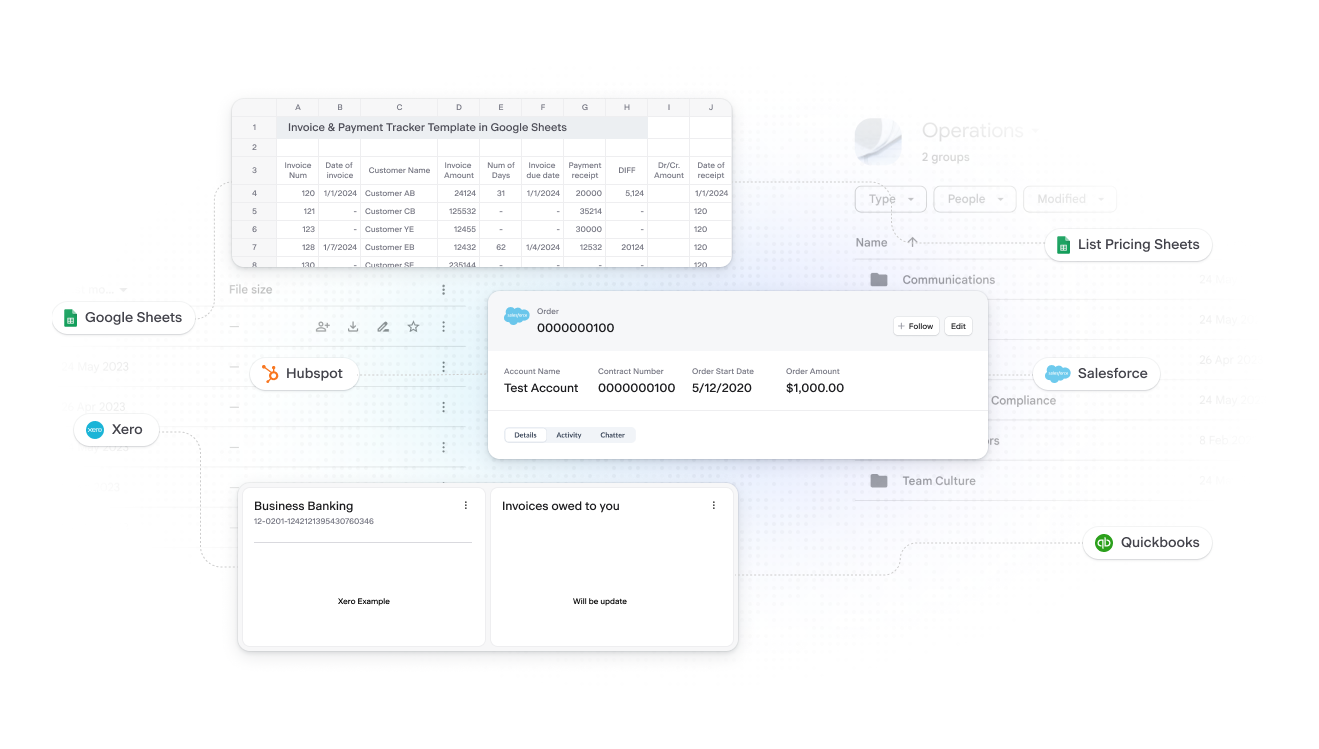
Task: Click the download arrow icon in file row
Action: pos(353,326)
